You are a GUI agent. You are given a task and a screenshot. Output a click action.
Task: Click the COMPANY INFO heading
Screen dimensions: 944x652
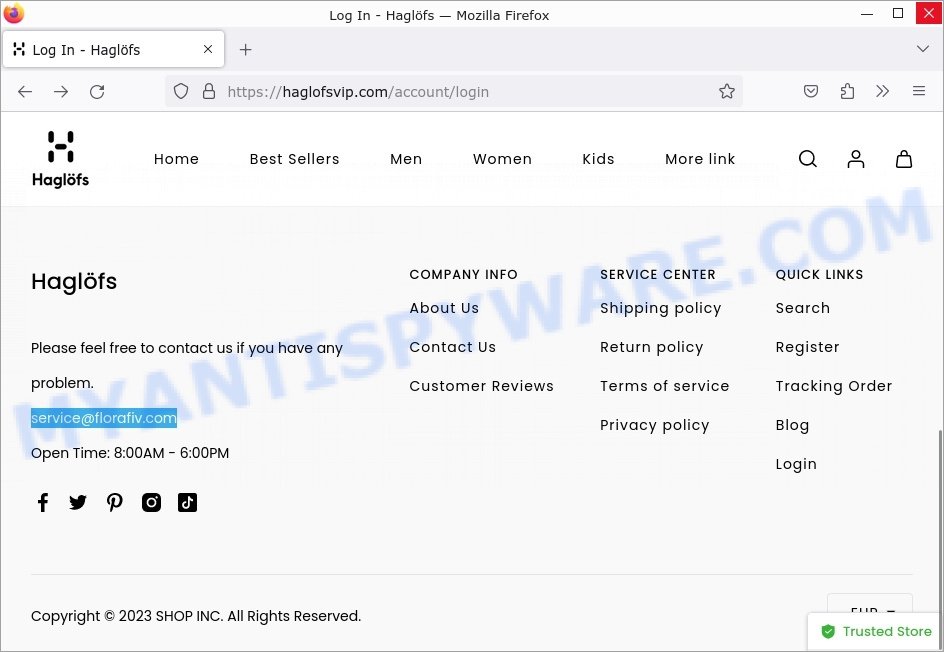click(464, 275)
